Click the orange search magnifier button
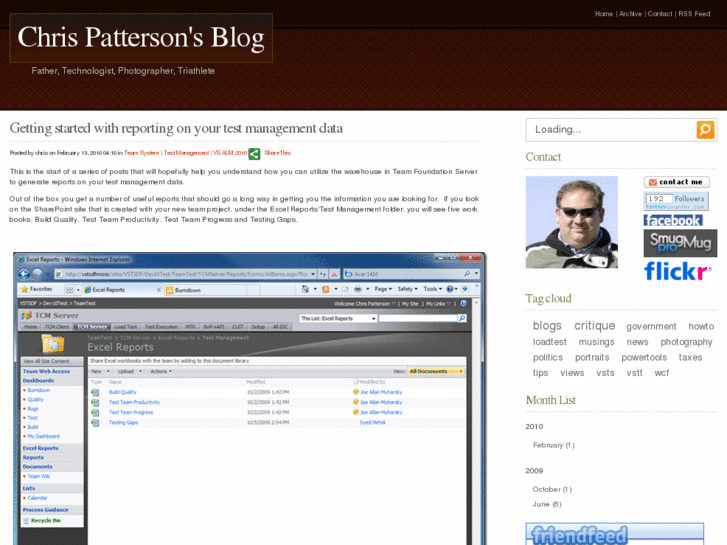 705,130
